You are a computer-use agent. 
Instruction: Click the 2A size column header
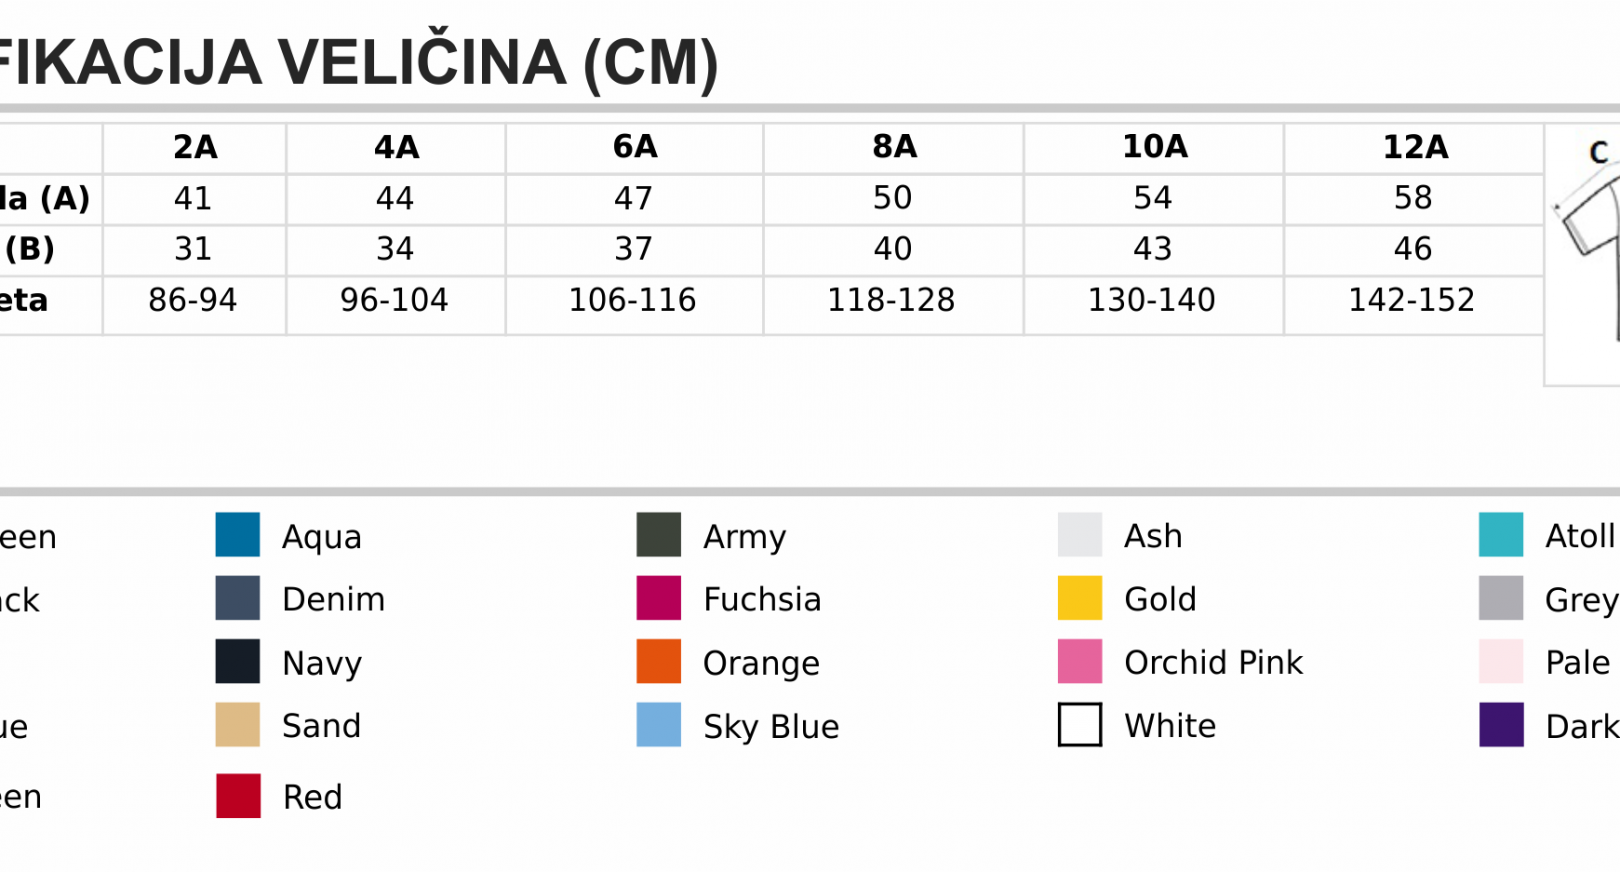point(195,148)
